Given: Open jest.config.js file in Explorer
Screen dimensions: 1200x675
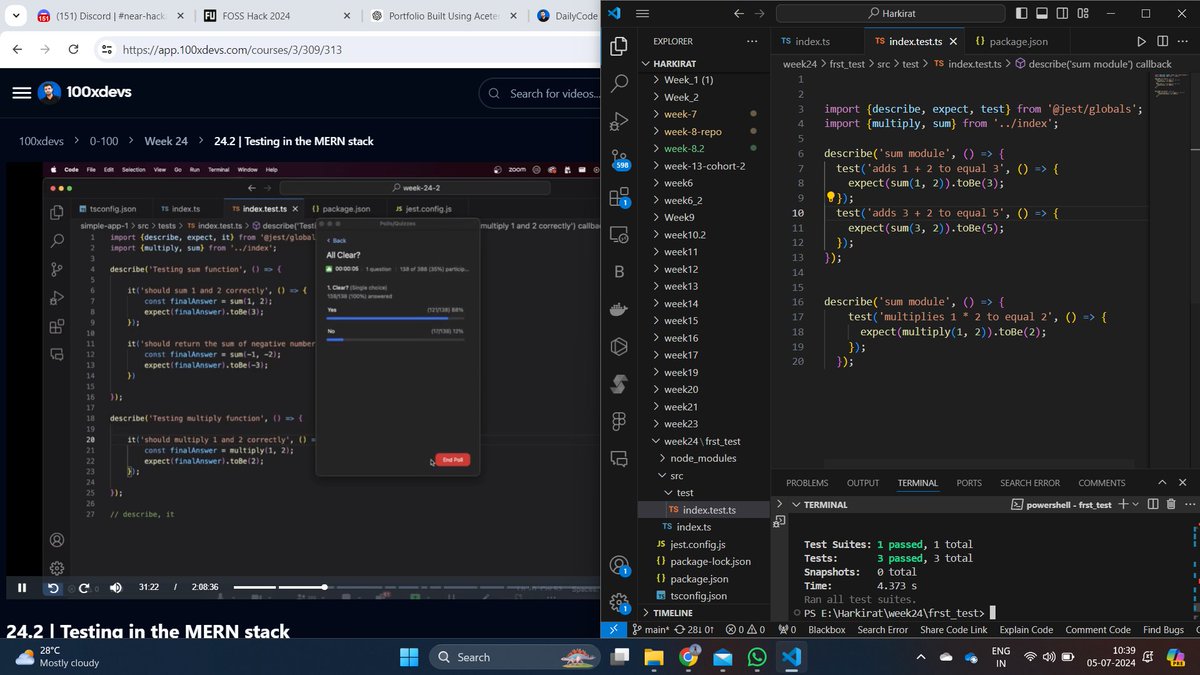Looking at the screenshot, I should pos(697,544).
